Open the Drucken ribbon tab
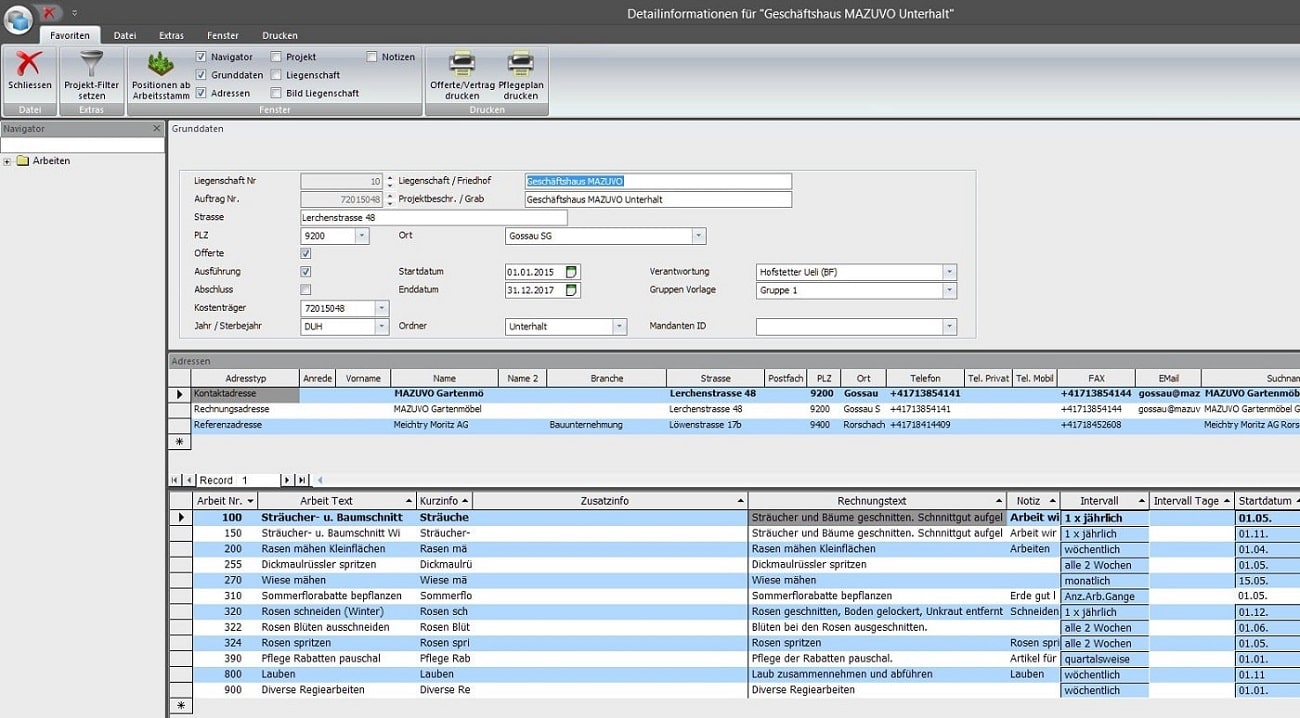Screen dimensions: 1300x718 280,35
